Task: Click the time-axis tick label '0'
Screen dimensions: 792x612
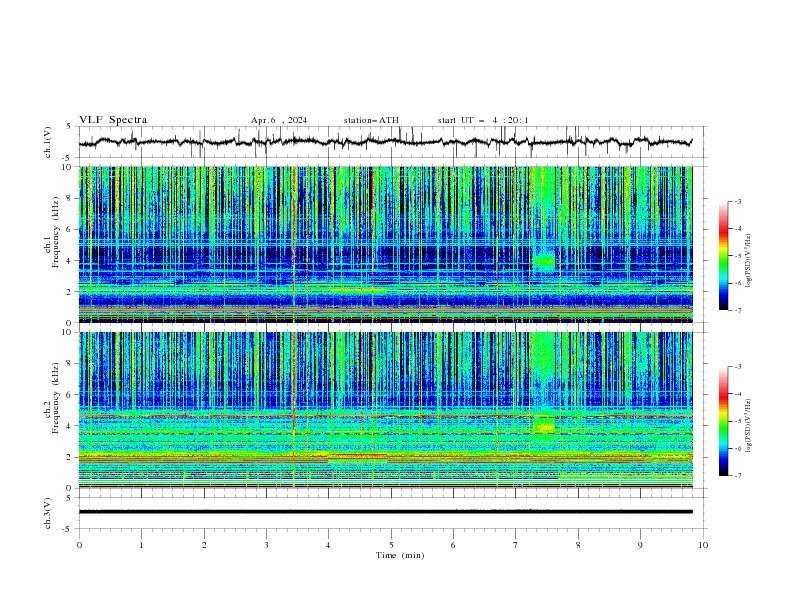Action: pos(79,545)
